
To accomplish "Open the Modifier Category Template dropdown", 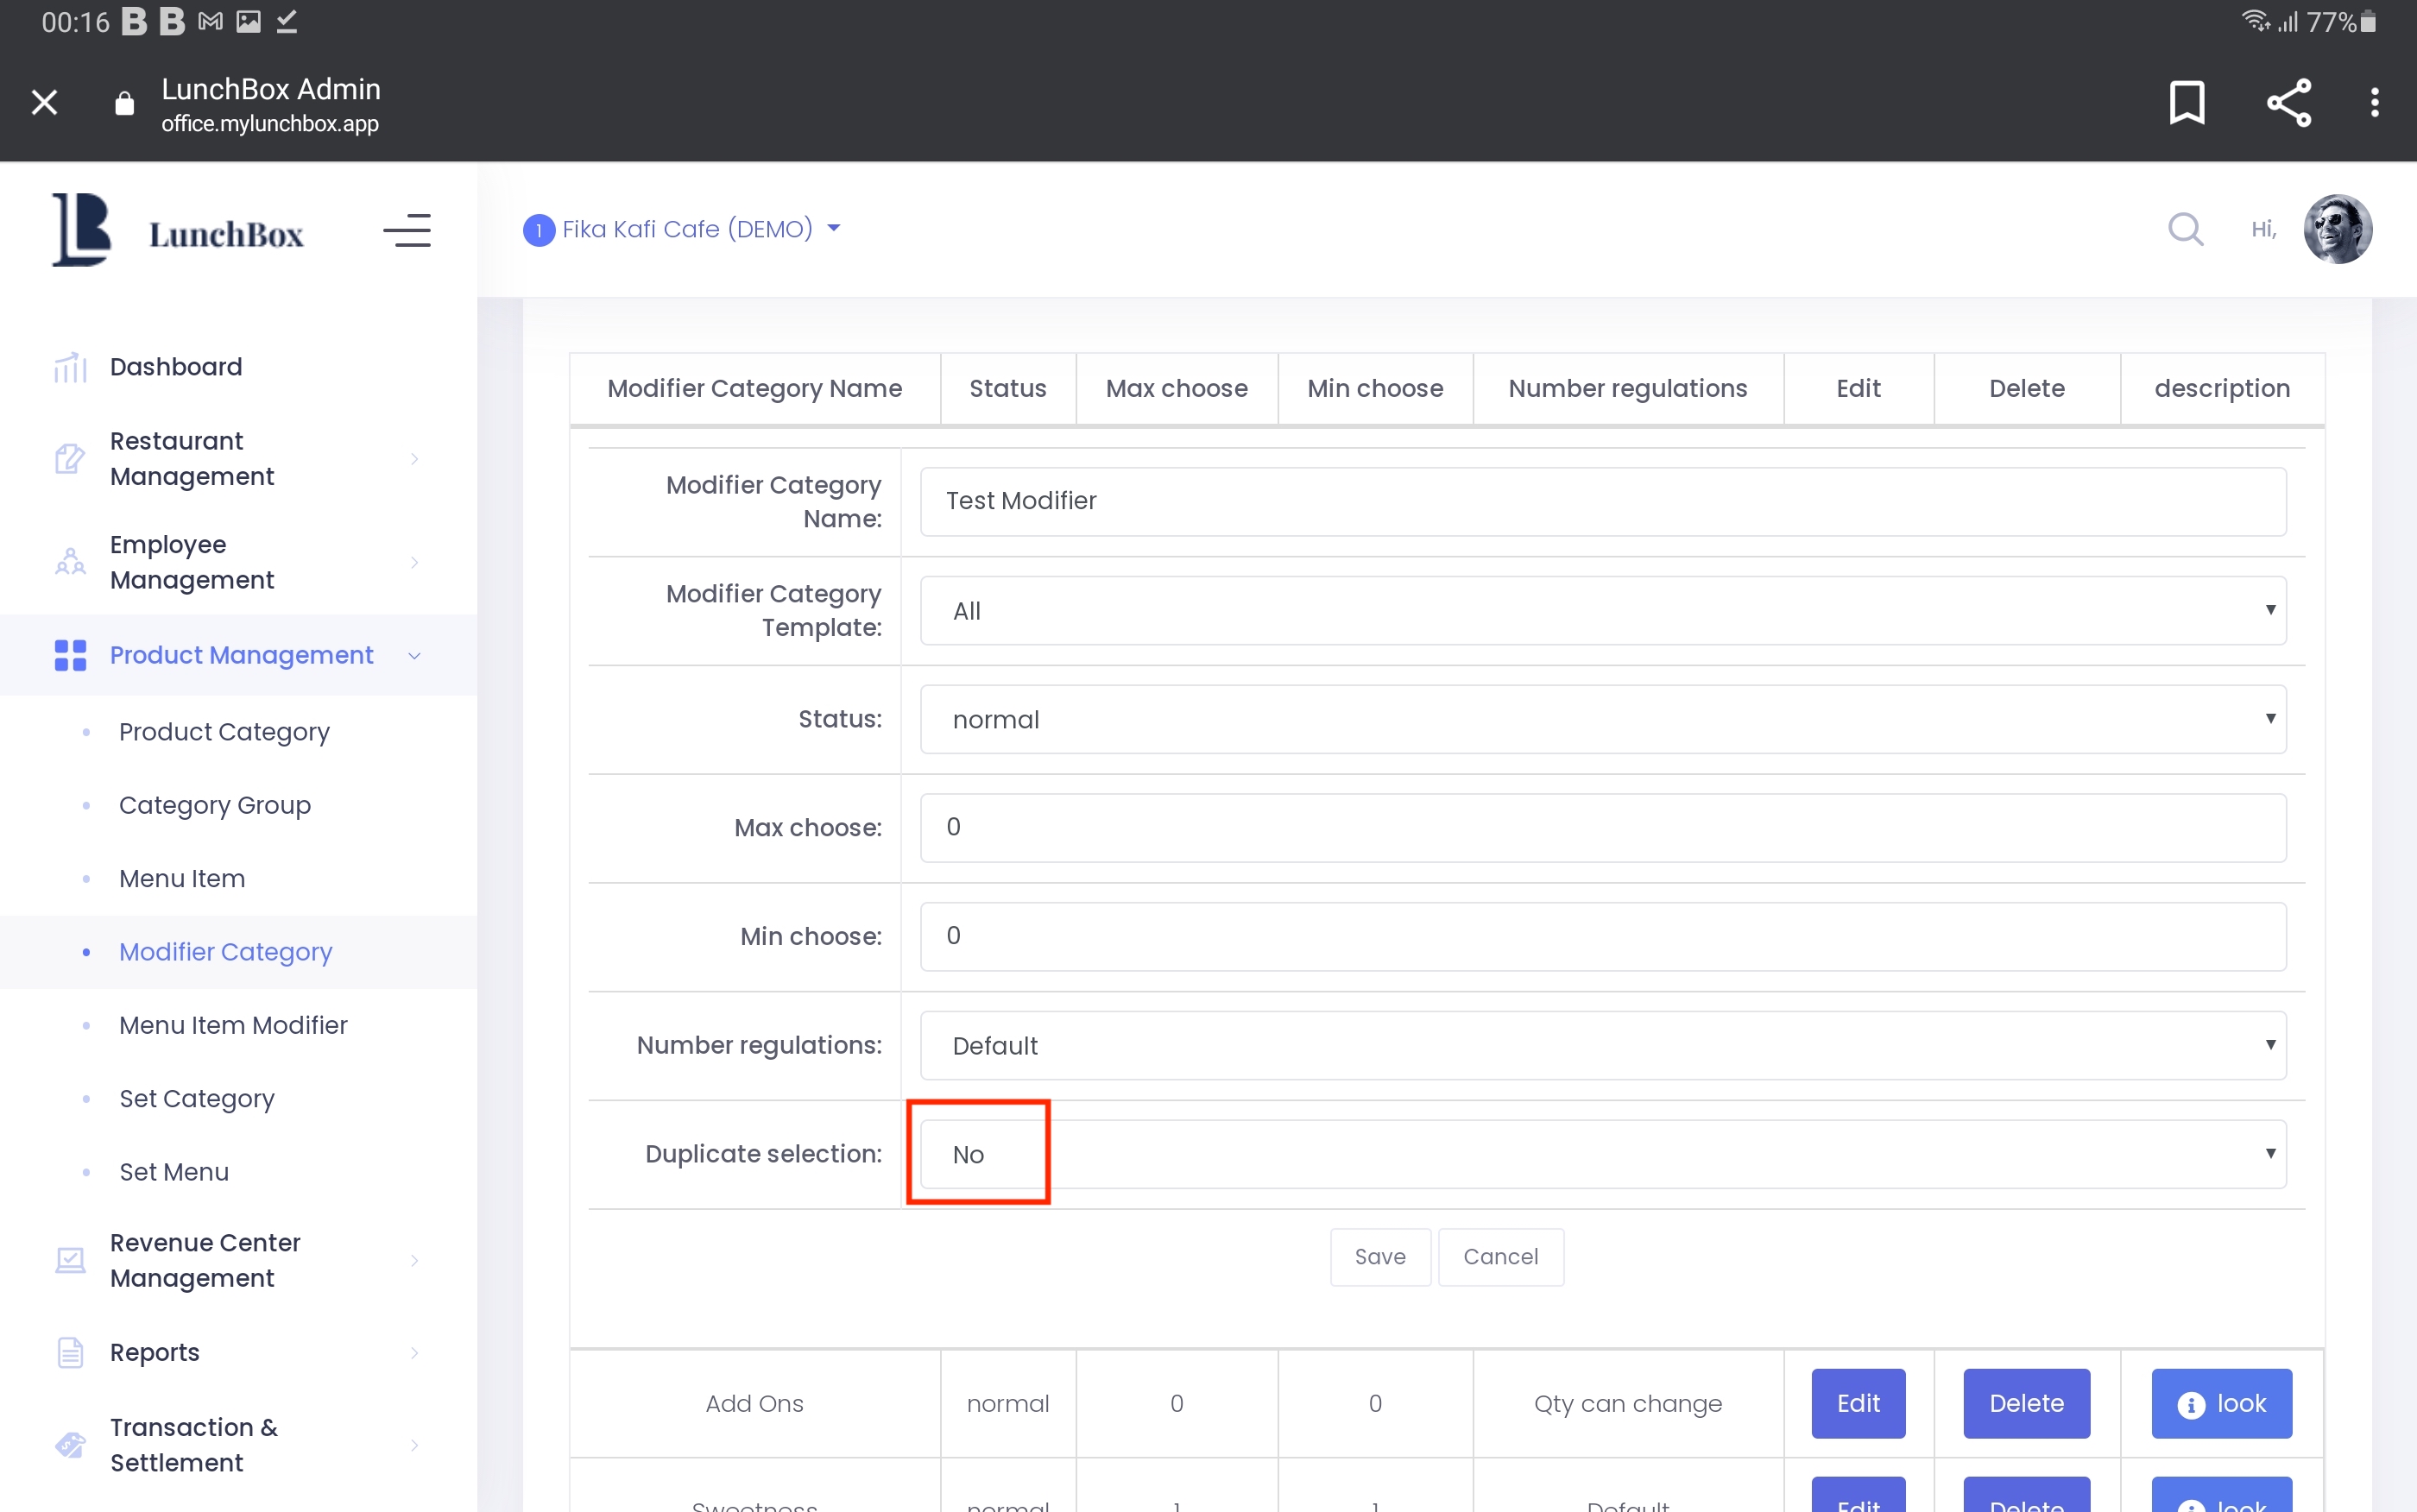I will (1602, 610).
